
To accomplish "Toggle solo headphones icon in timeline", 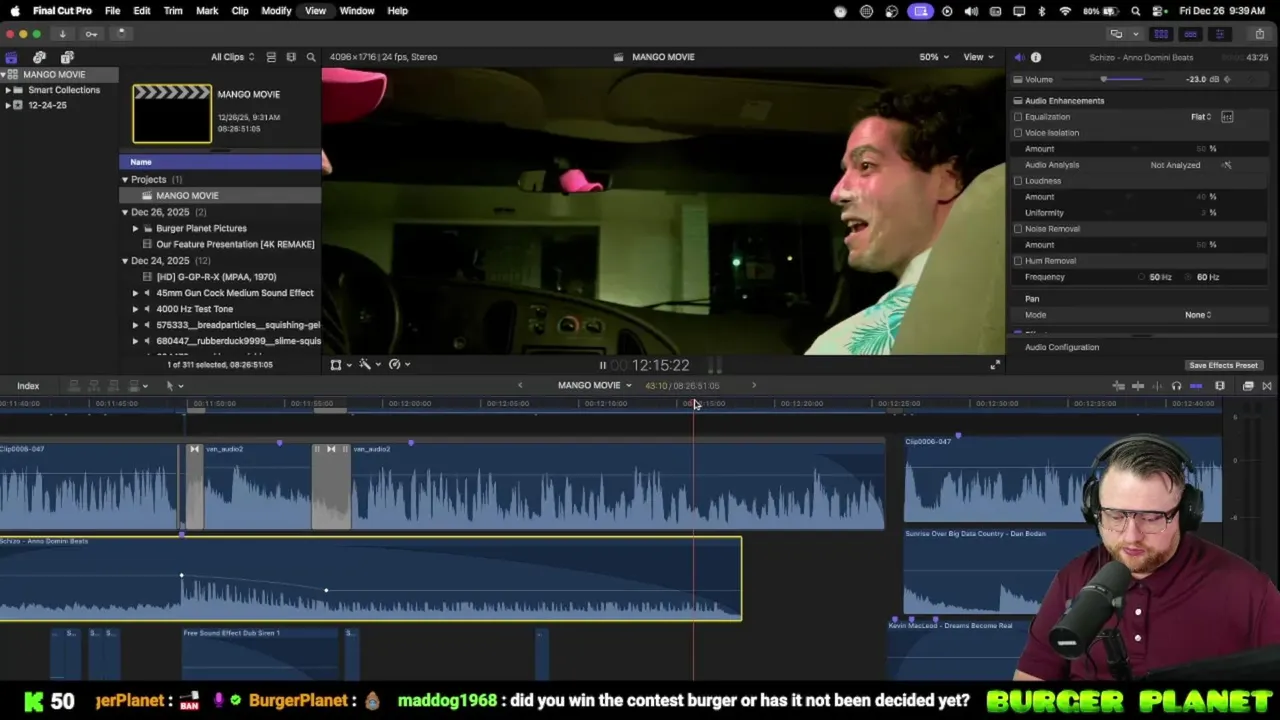I will click(1176, 386).
